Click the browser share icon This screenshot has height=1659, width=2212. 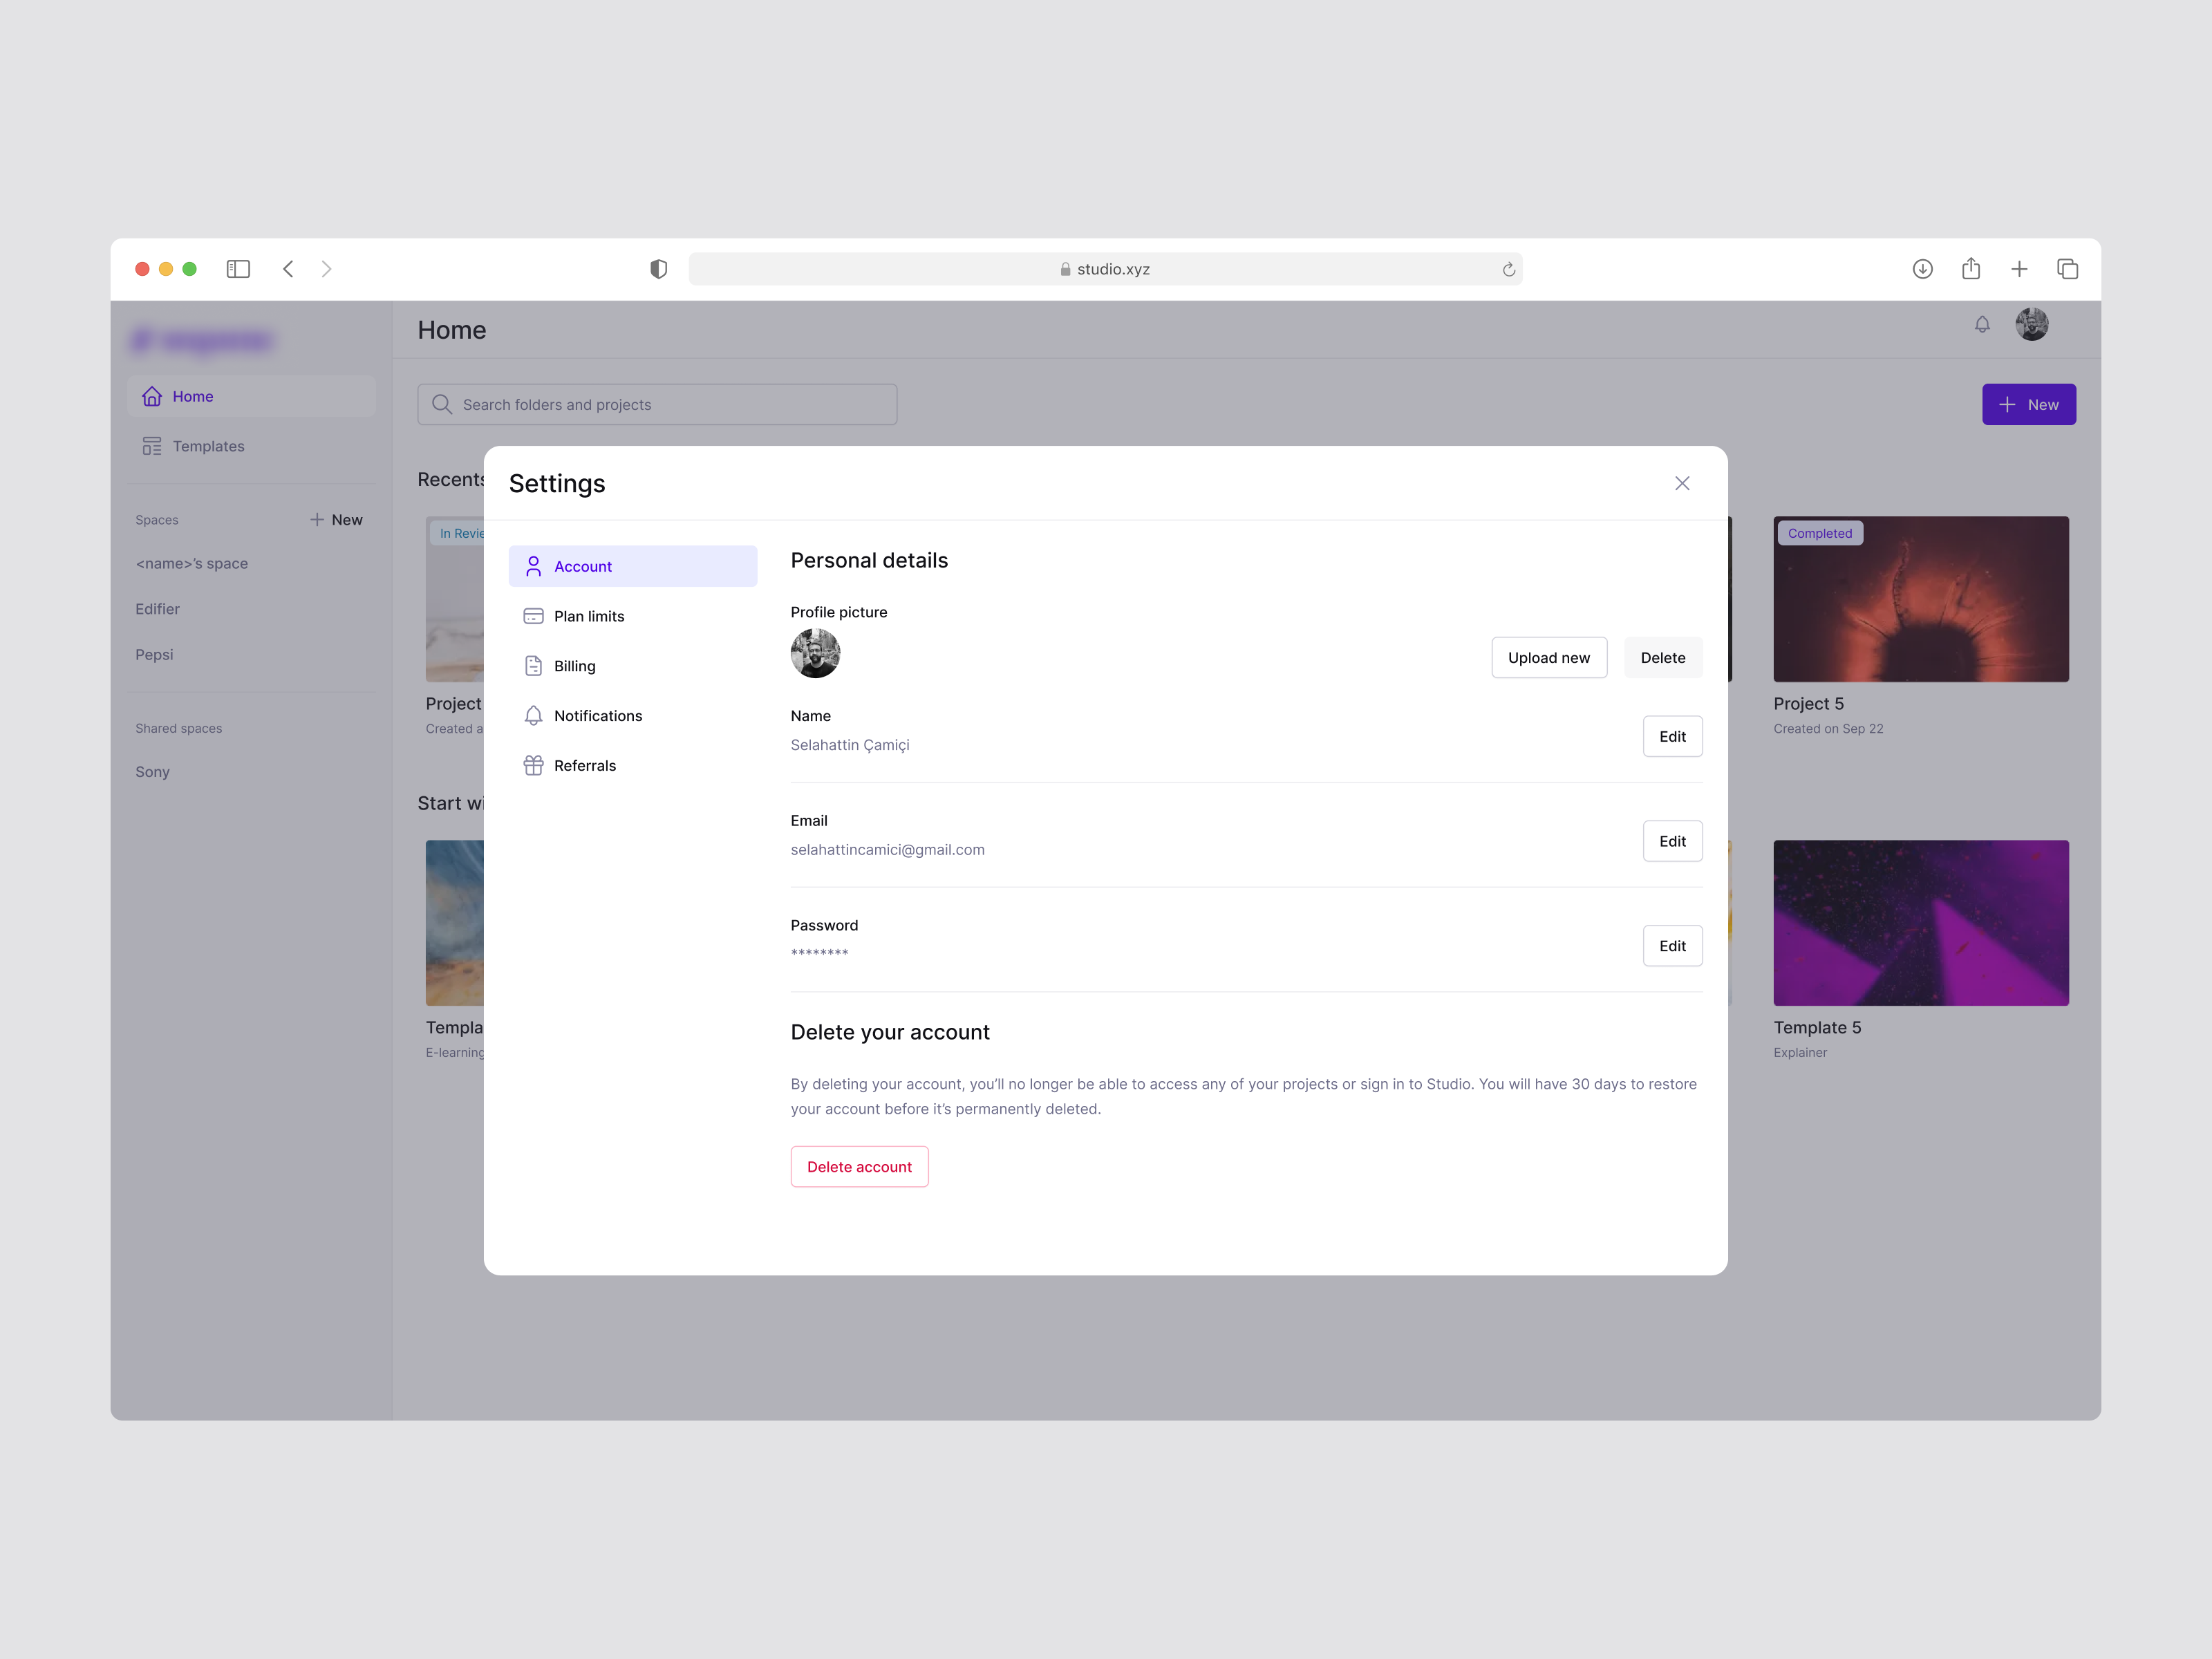(1970, 269)
